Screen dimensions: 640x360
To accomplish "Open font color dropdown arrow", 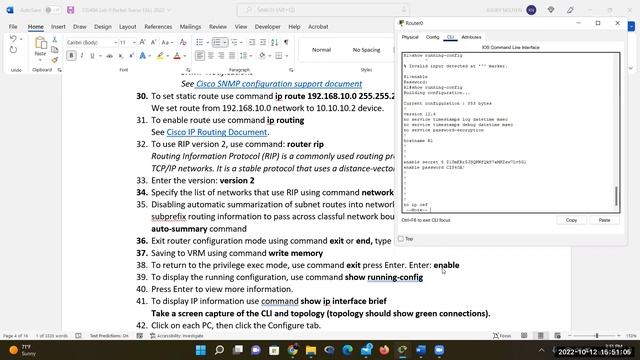I will (184, 56).
